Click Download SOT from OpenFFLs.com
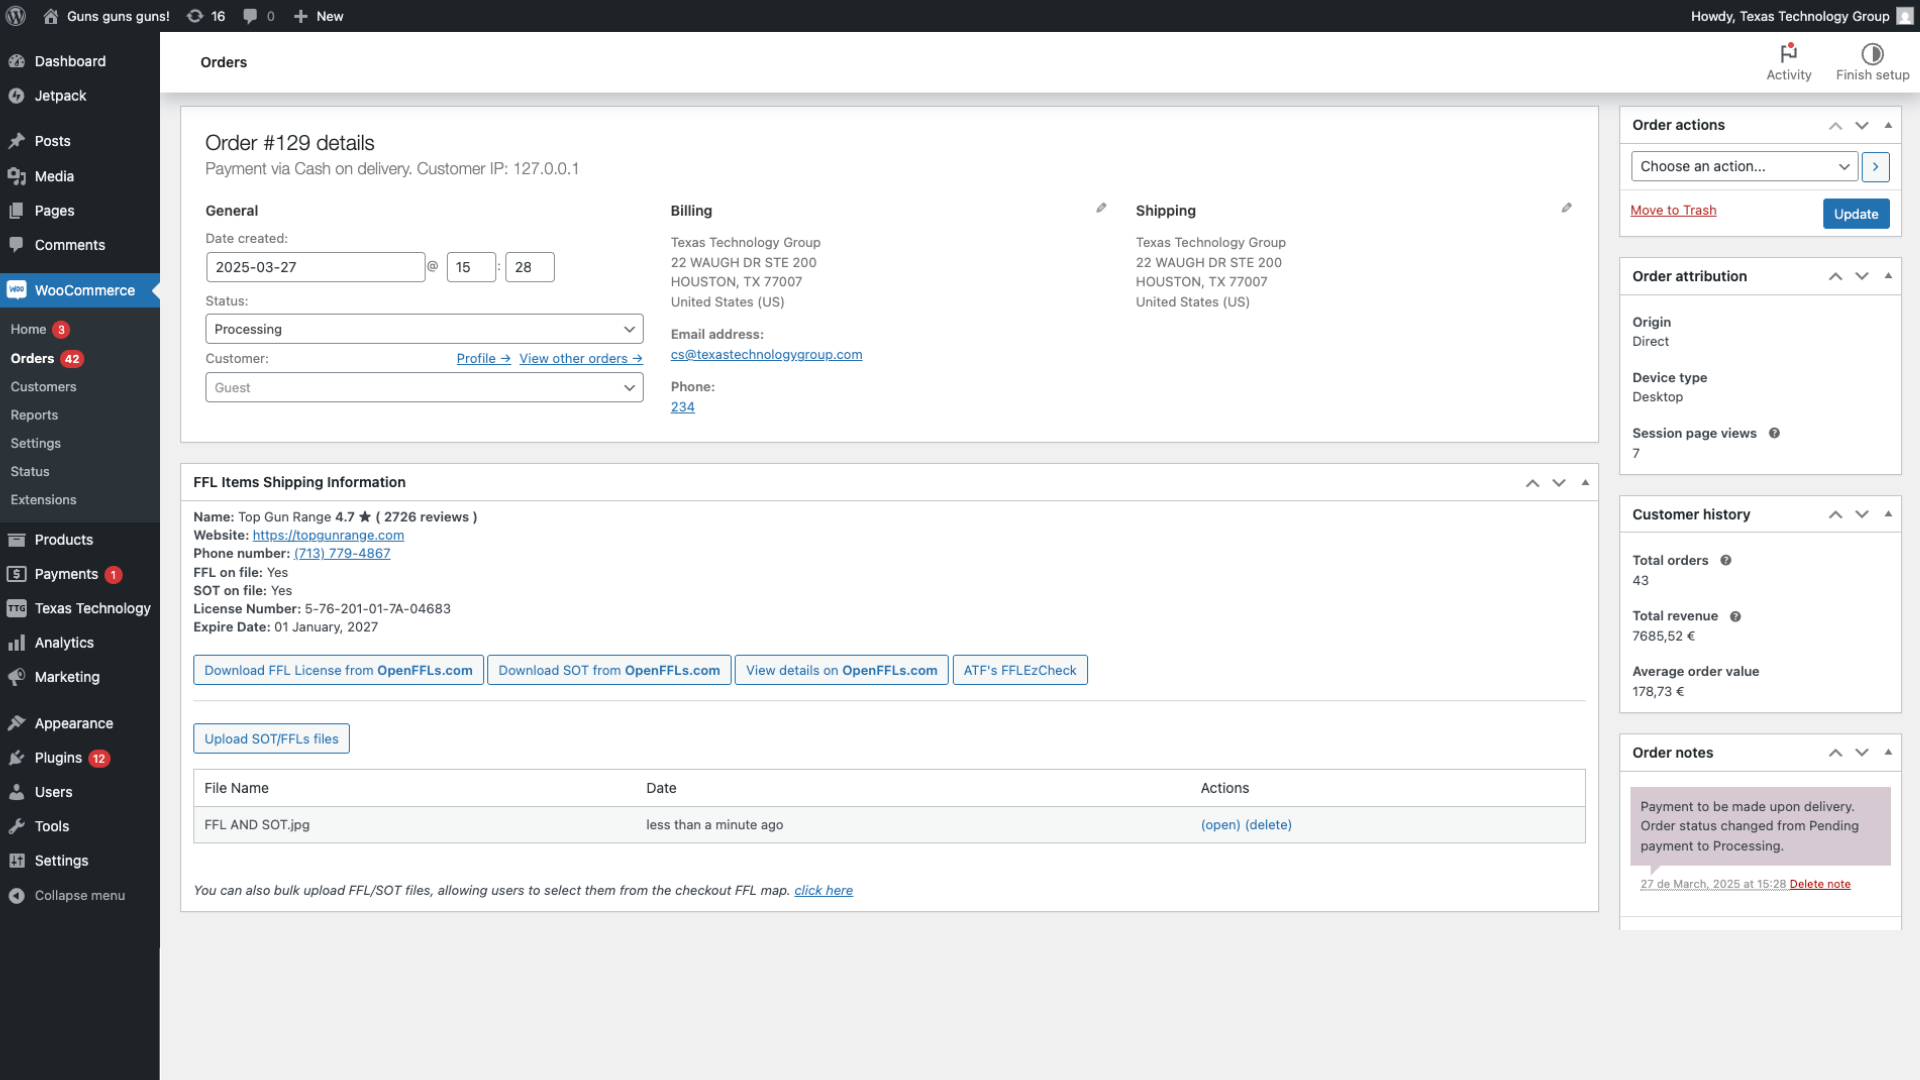This screenshot has width=1920, height=1080. 609,670
